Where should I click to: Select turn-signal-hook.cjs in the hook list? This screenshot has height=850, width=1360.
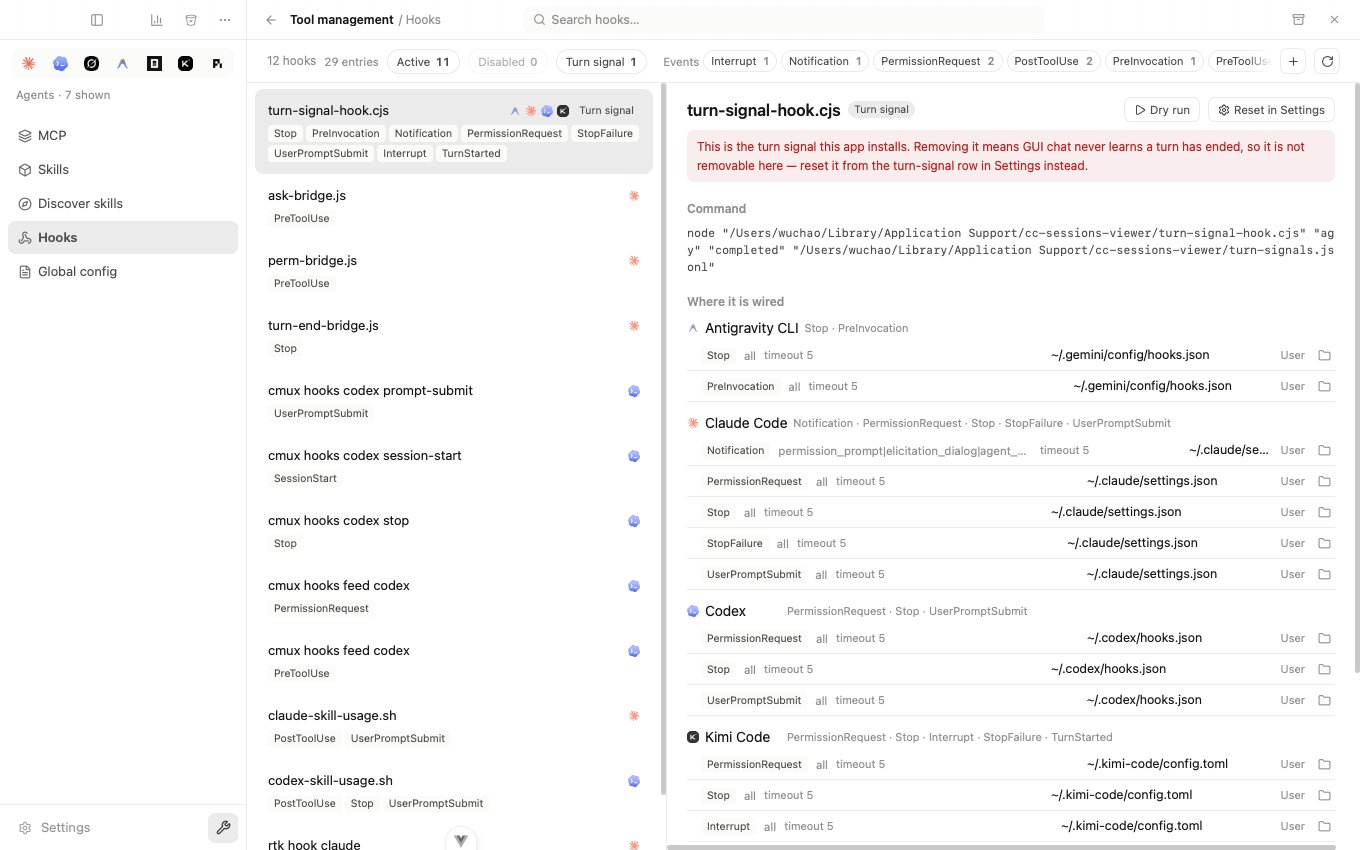coord(454,131)
